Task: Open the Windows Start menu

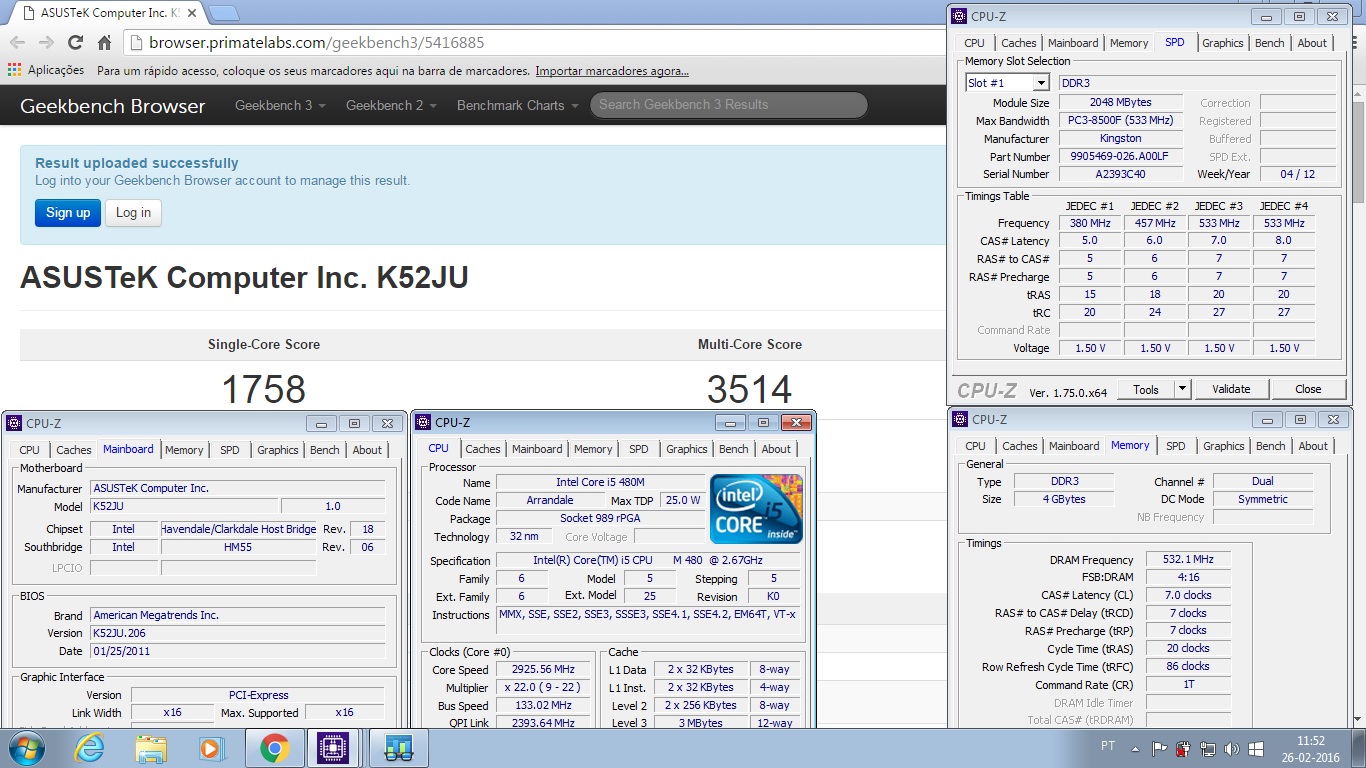Action: tap(25, 748)
